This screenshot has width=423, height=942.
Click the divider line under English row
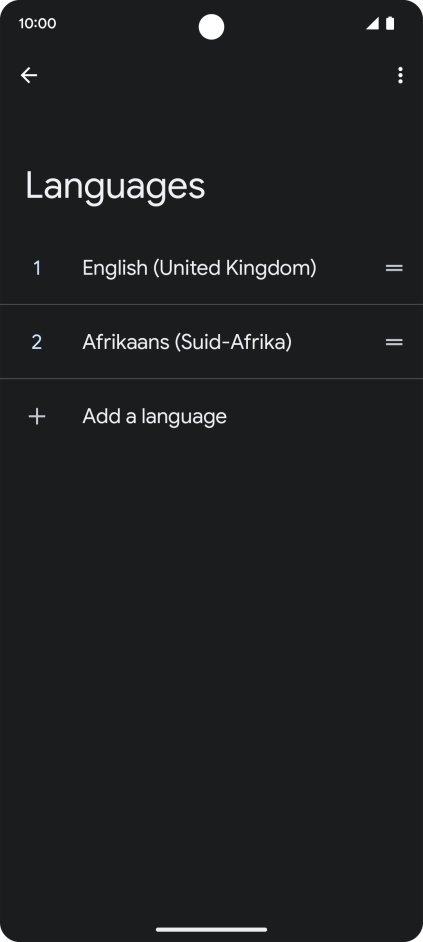[212, 305]
